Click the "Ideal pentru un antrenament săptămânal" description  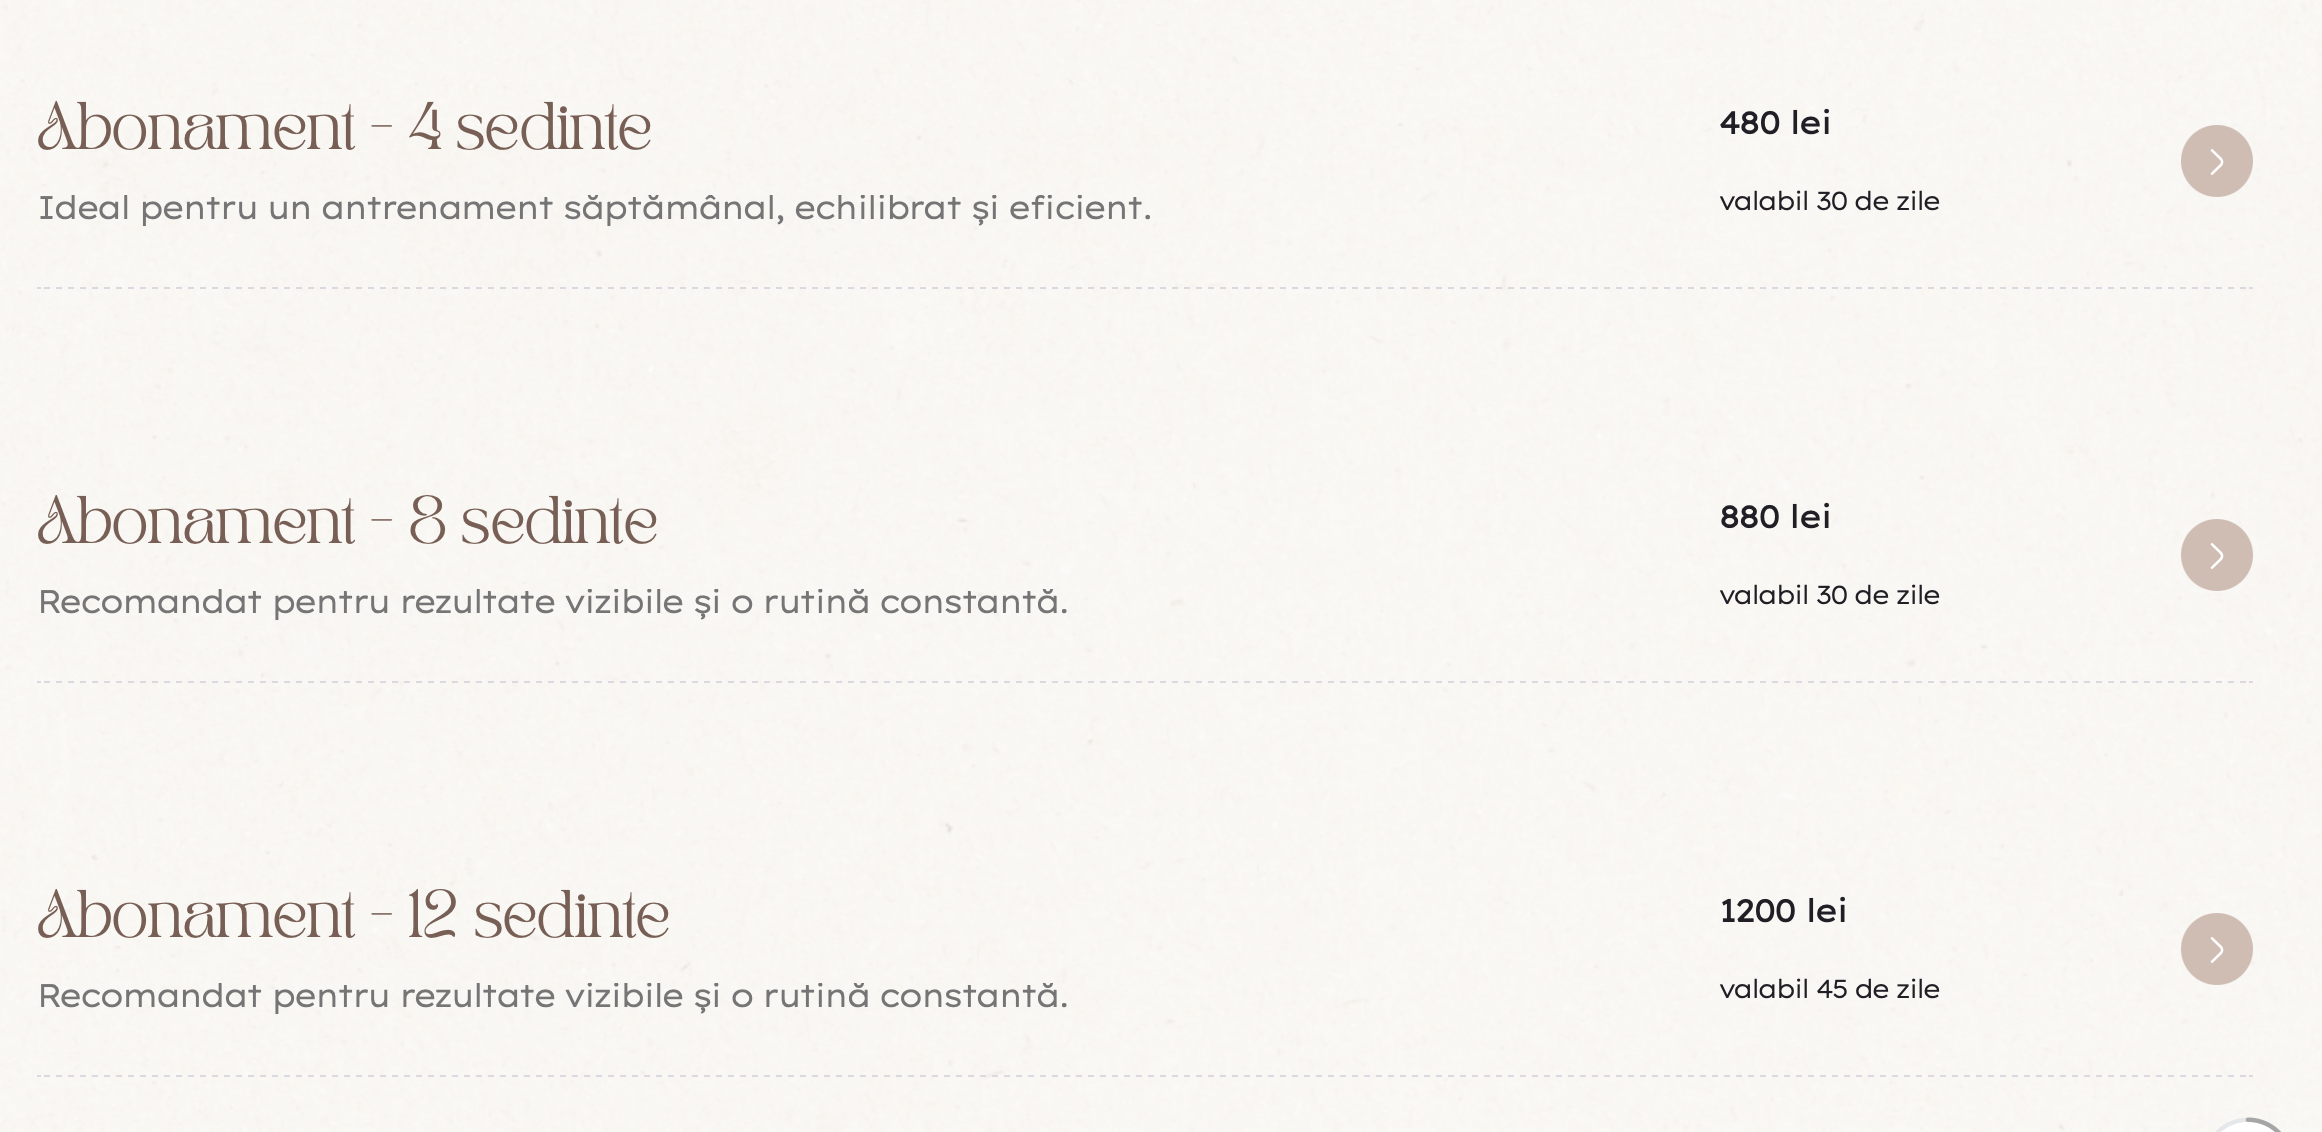click(x=594, y=208)
